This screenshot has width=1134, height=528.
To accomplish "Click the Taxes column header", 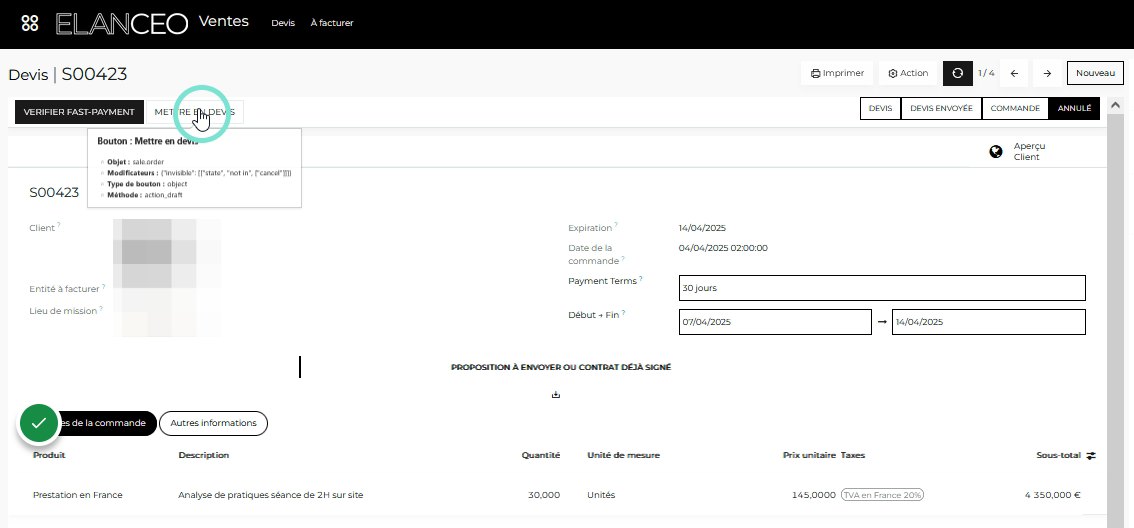I will coord(853,455).
